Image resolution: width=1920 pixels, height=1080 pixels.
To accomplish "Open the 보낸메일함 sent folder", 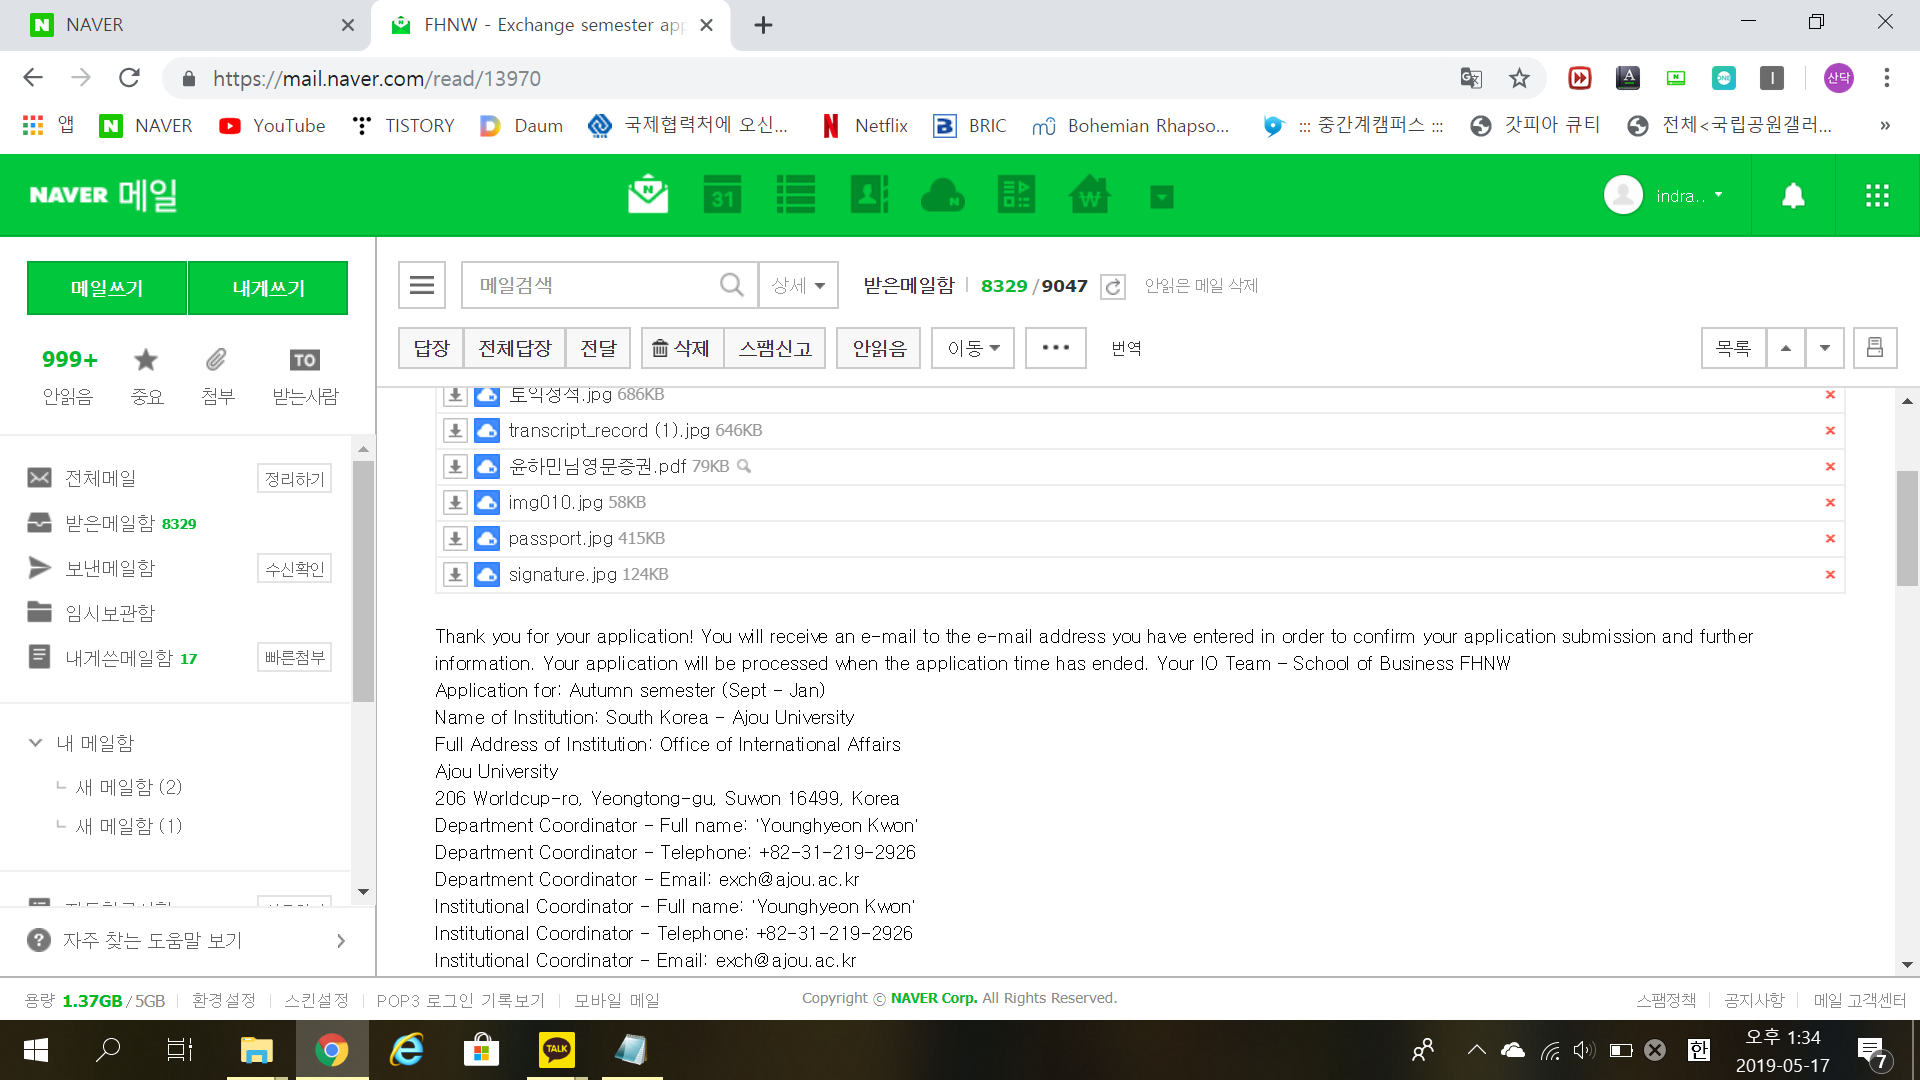I will click(110, 568).
